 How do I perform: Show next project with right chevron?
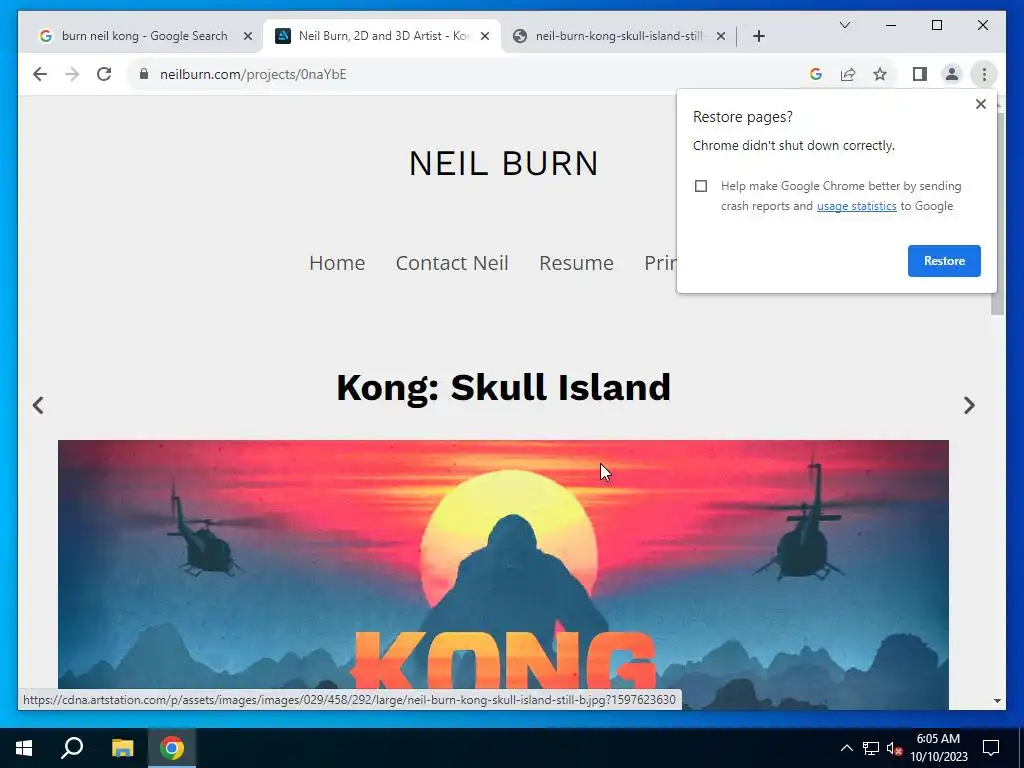969,406
